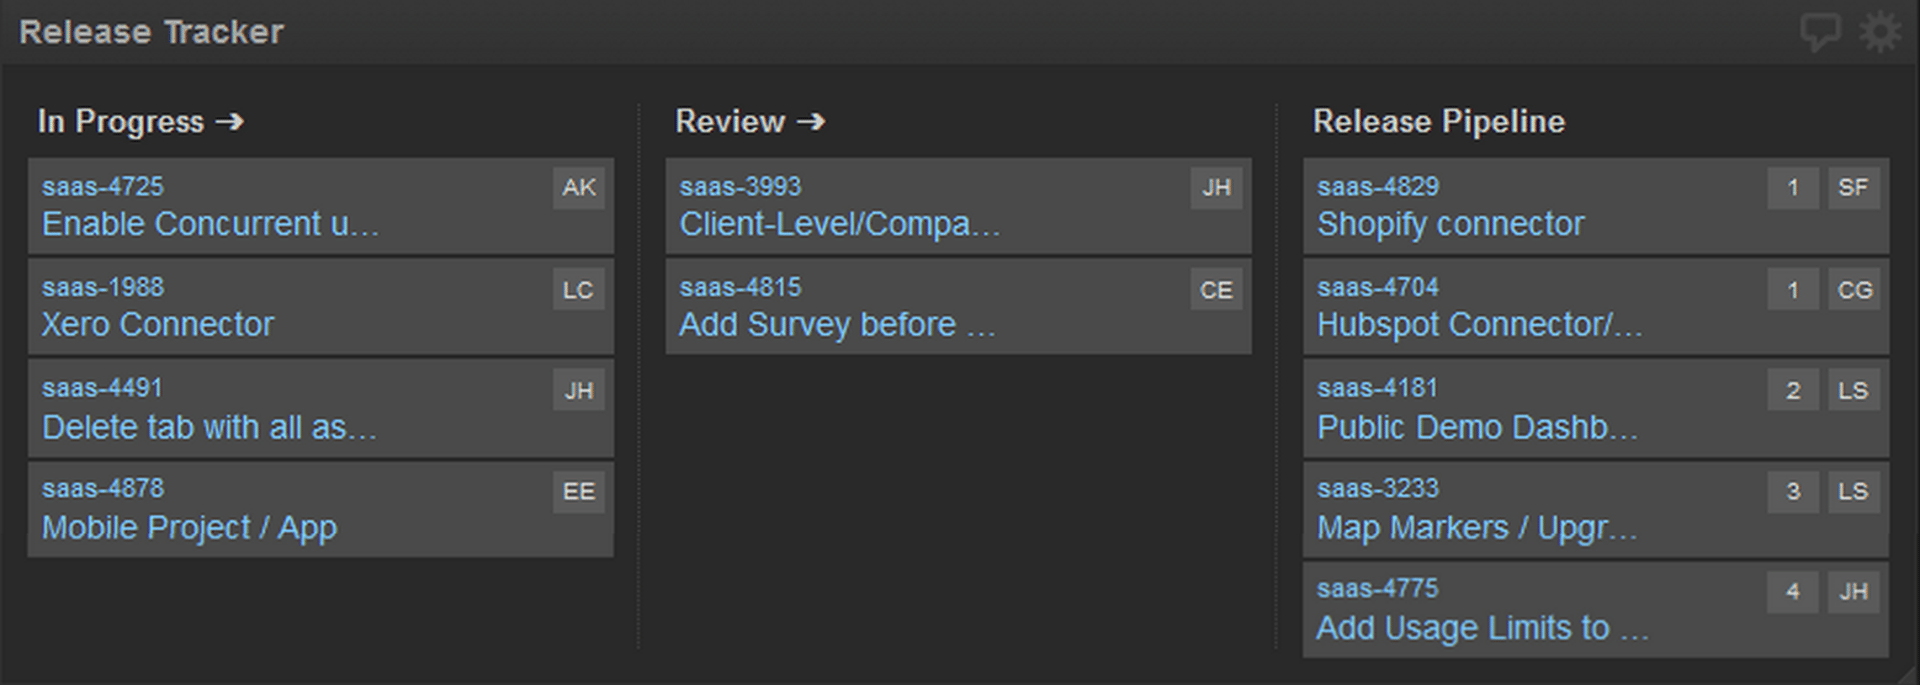Open the Add Usage Limits to … link

1482,628
